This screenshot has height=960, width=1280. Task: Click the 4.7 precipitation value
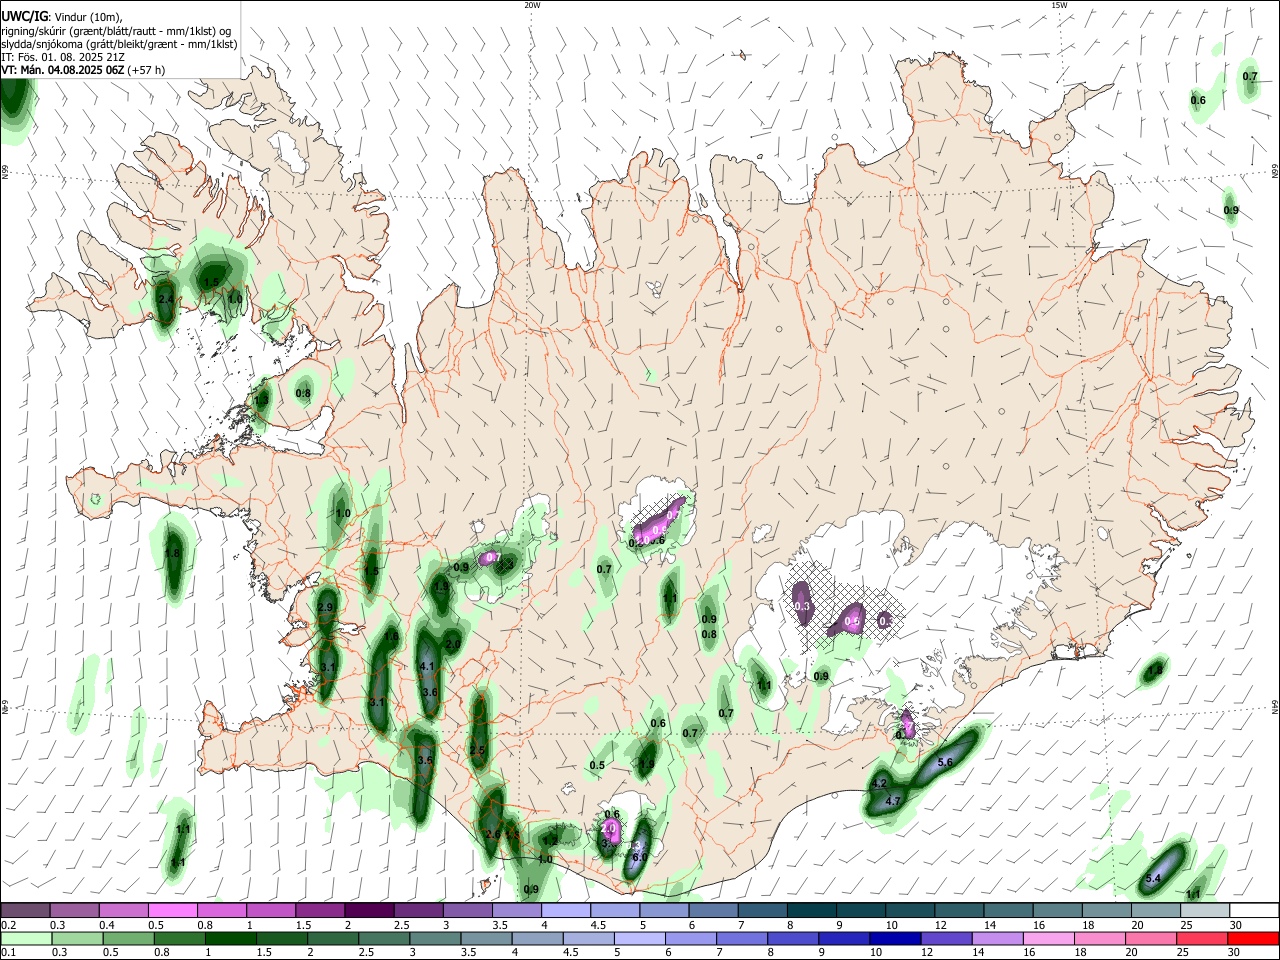tap(894, 801)
